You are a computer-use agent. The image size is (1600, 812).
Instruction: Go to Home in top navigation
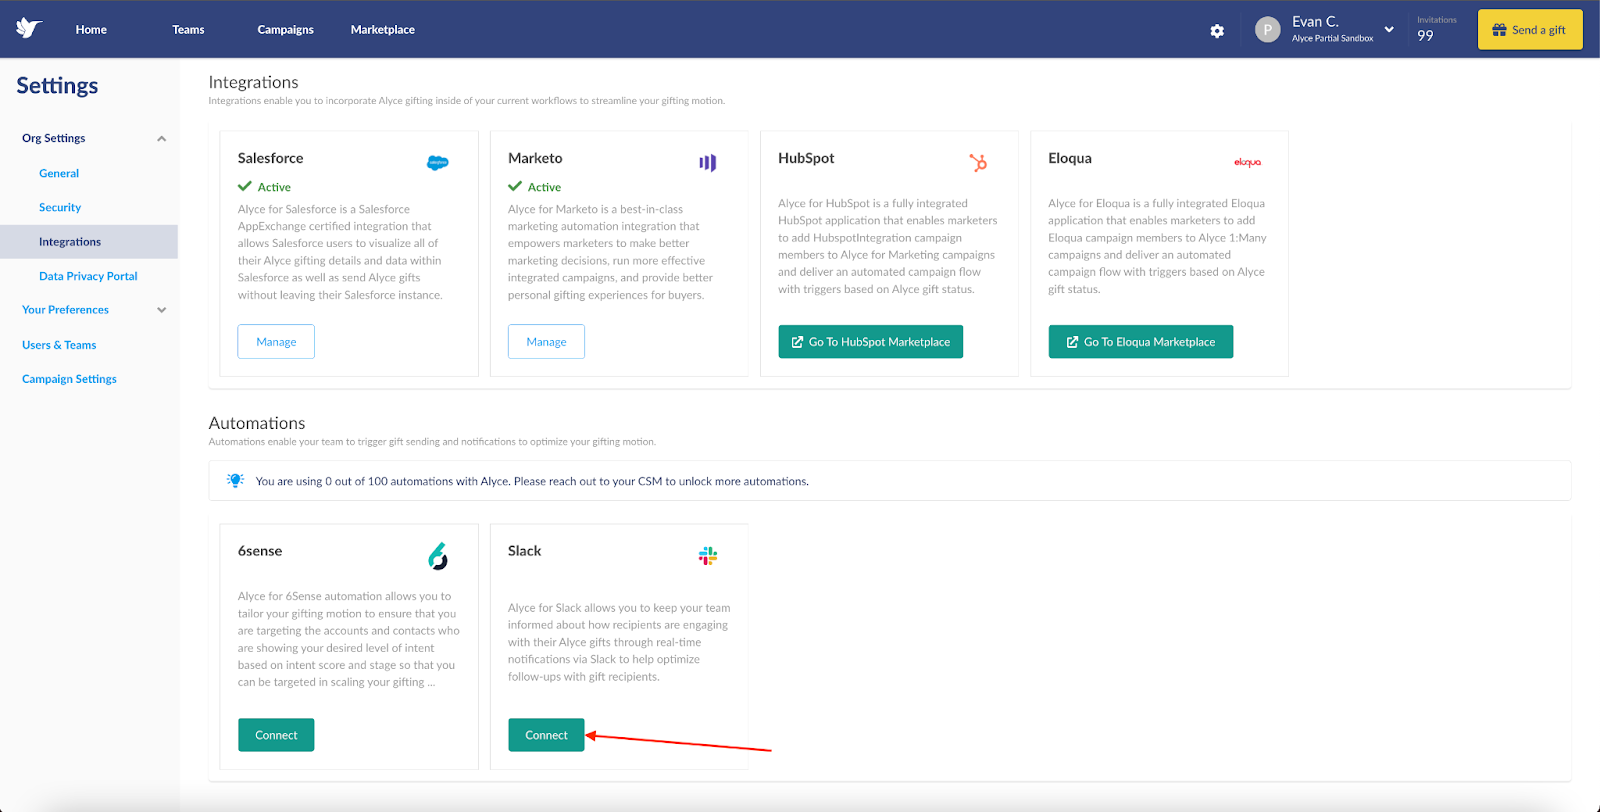(91, 30)
